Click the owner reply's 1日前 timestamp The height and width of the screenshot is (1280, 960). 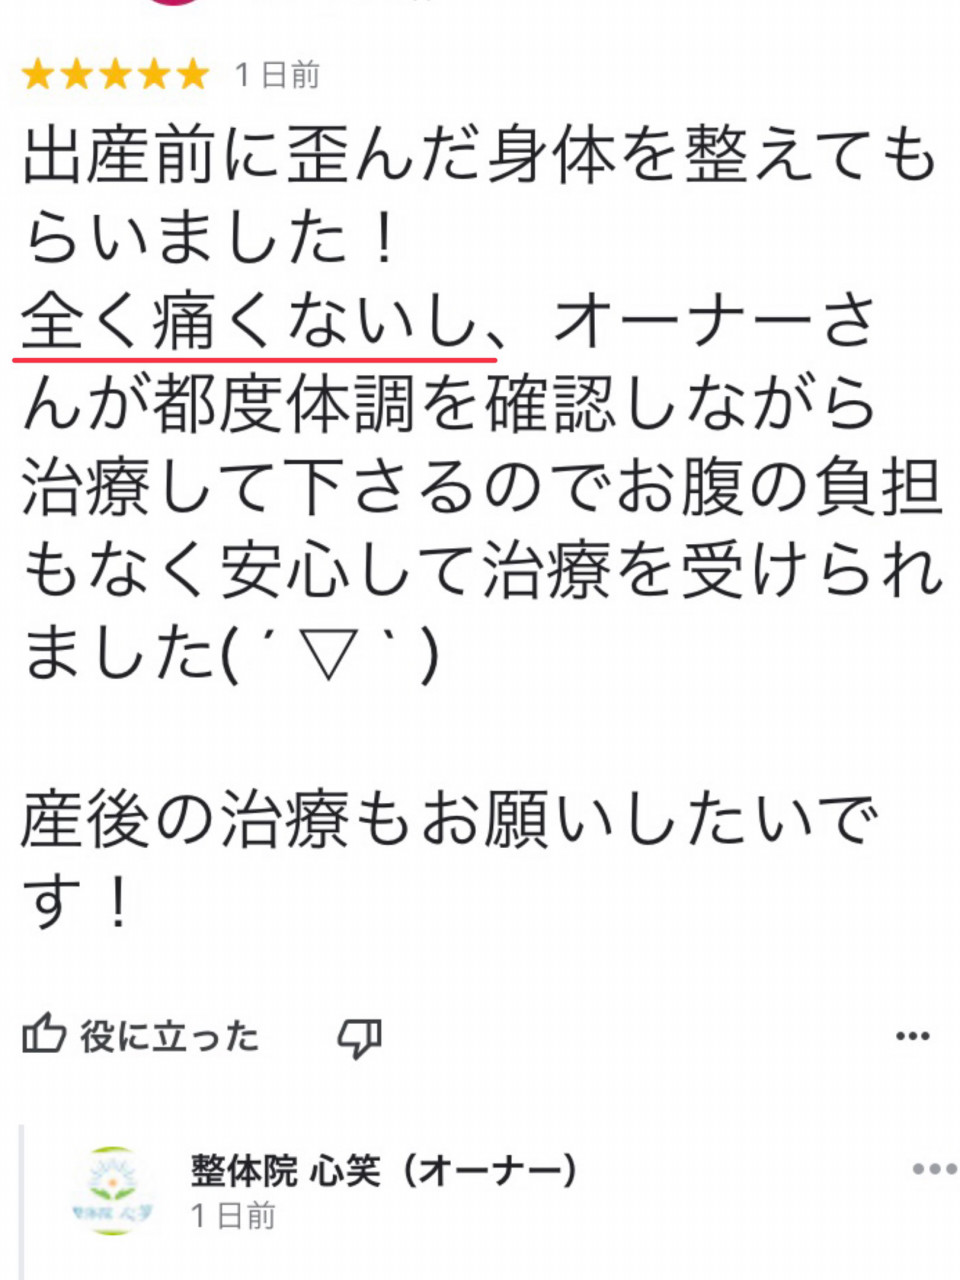pos(233,1216)
